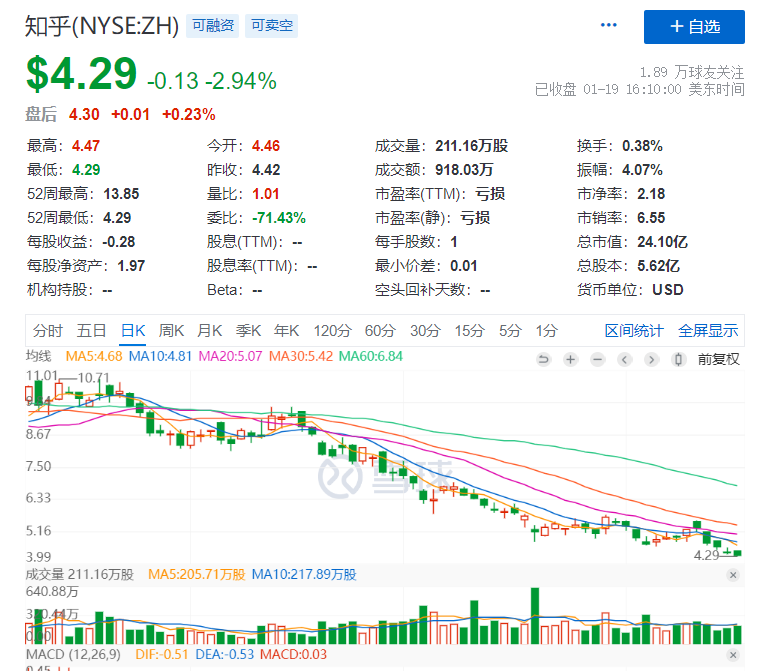Screen dimensions: 759x671
Task: Click the MACD (12,26,9) label
Action: tap(73, 655)
